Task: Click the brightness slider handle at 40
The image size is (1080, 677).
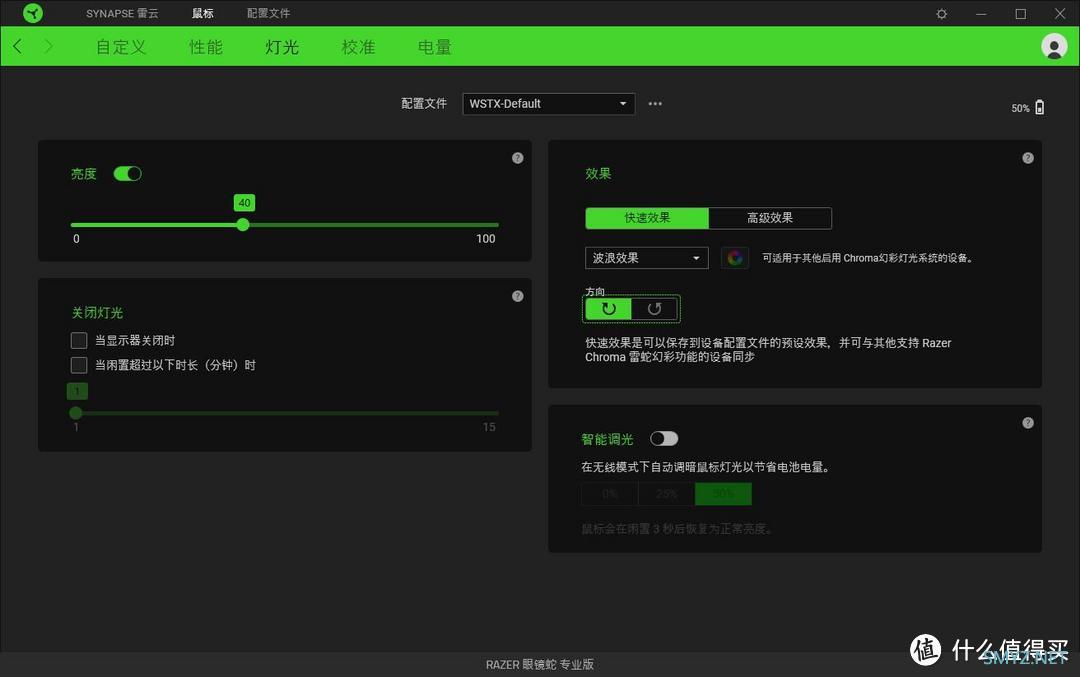Action: [242, 225]
